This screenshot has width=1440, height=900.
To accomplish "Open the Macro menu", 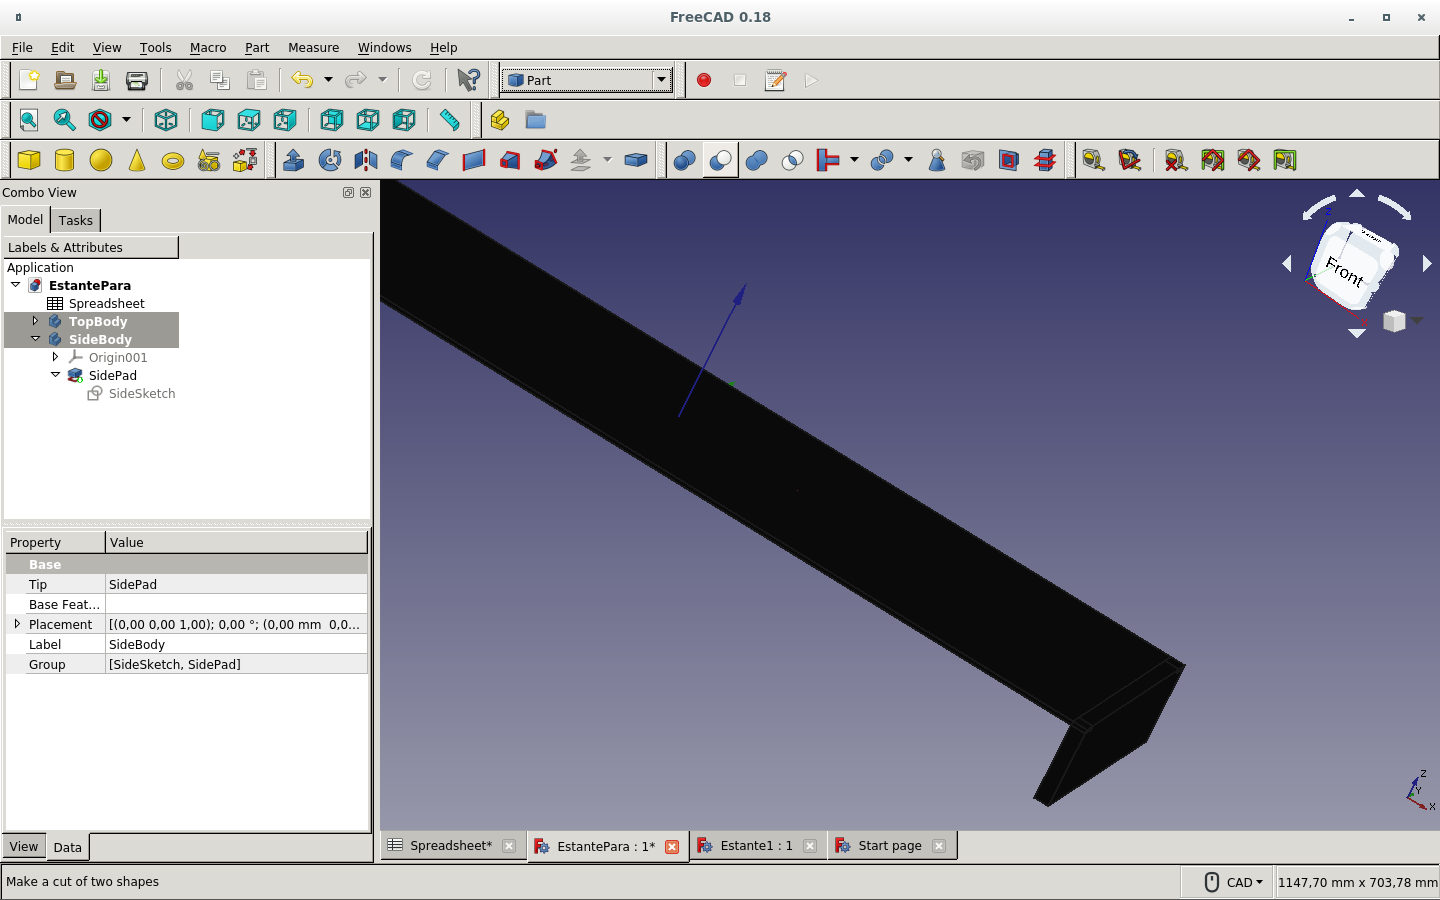I will click(208, 47).
